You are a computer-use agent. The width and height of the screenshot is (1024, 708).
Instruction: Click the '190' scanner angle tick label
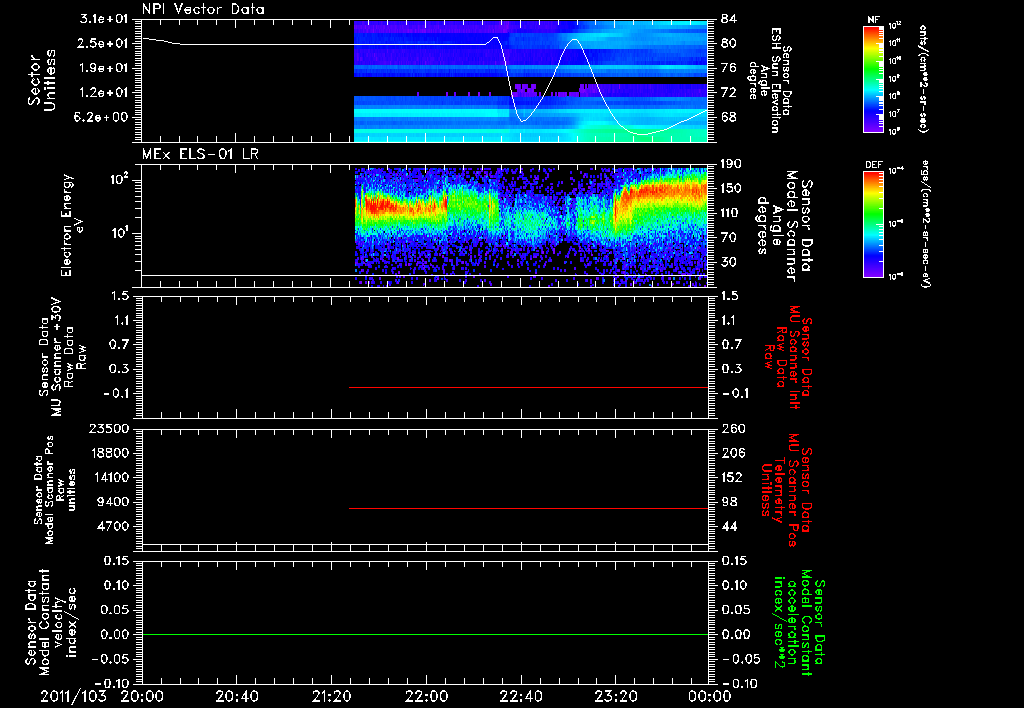[x=733, y=164]
